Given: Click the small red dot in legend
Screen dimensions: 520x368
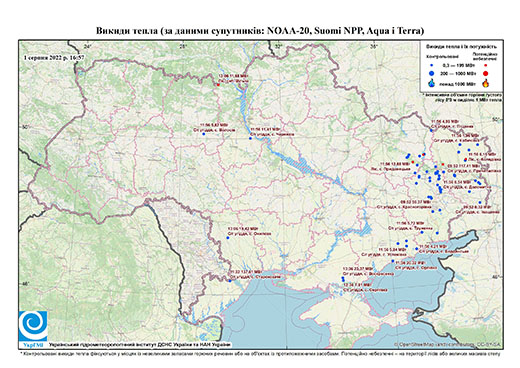Looking at the screenshot, I should point(486,65).
